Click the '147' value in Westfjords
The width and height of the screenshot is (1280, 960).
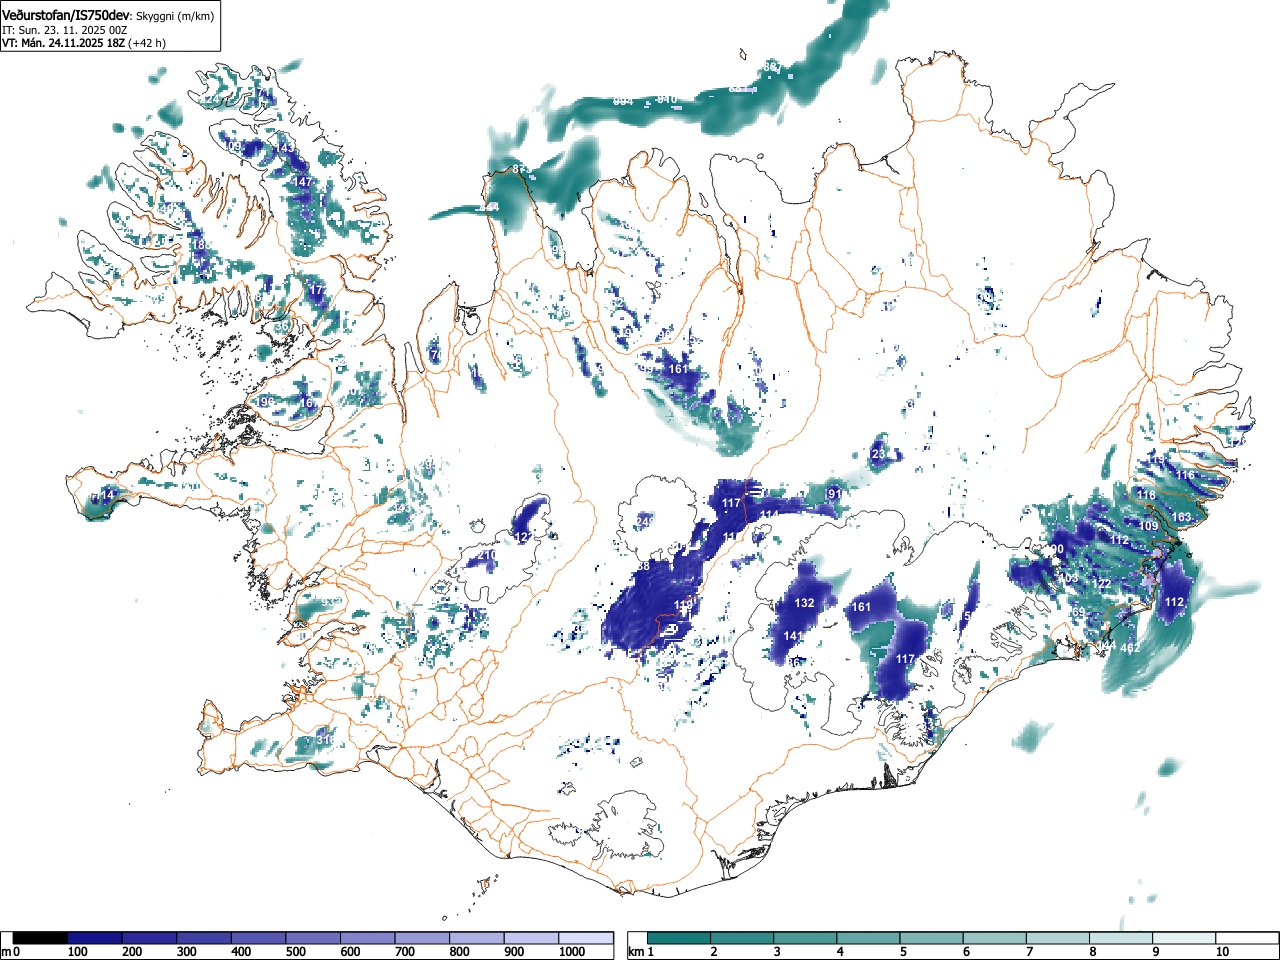(x=302, y=183)
